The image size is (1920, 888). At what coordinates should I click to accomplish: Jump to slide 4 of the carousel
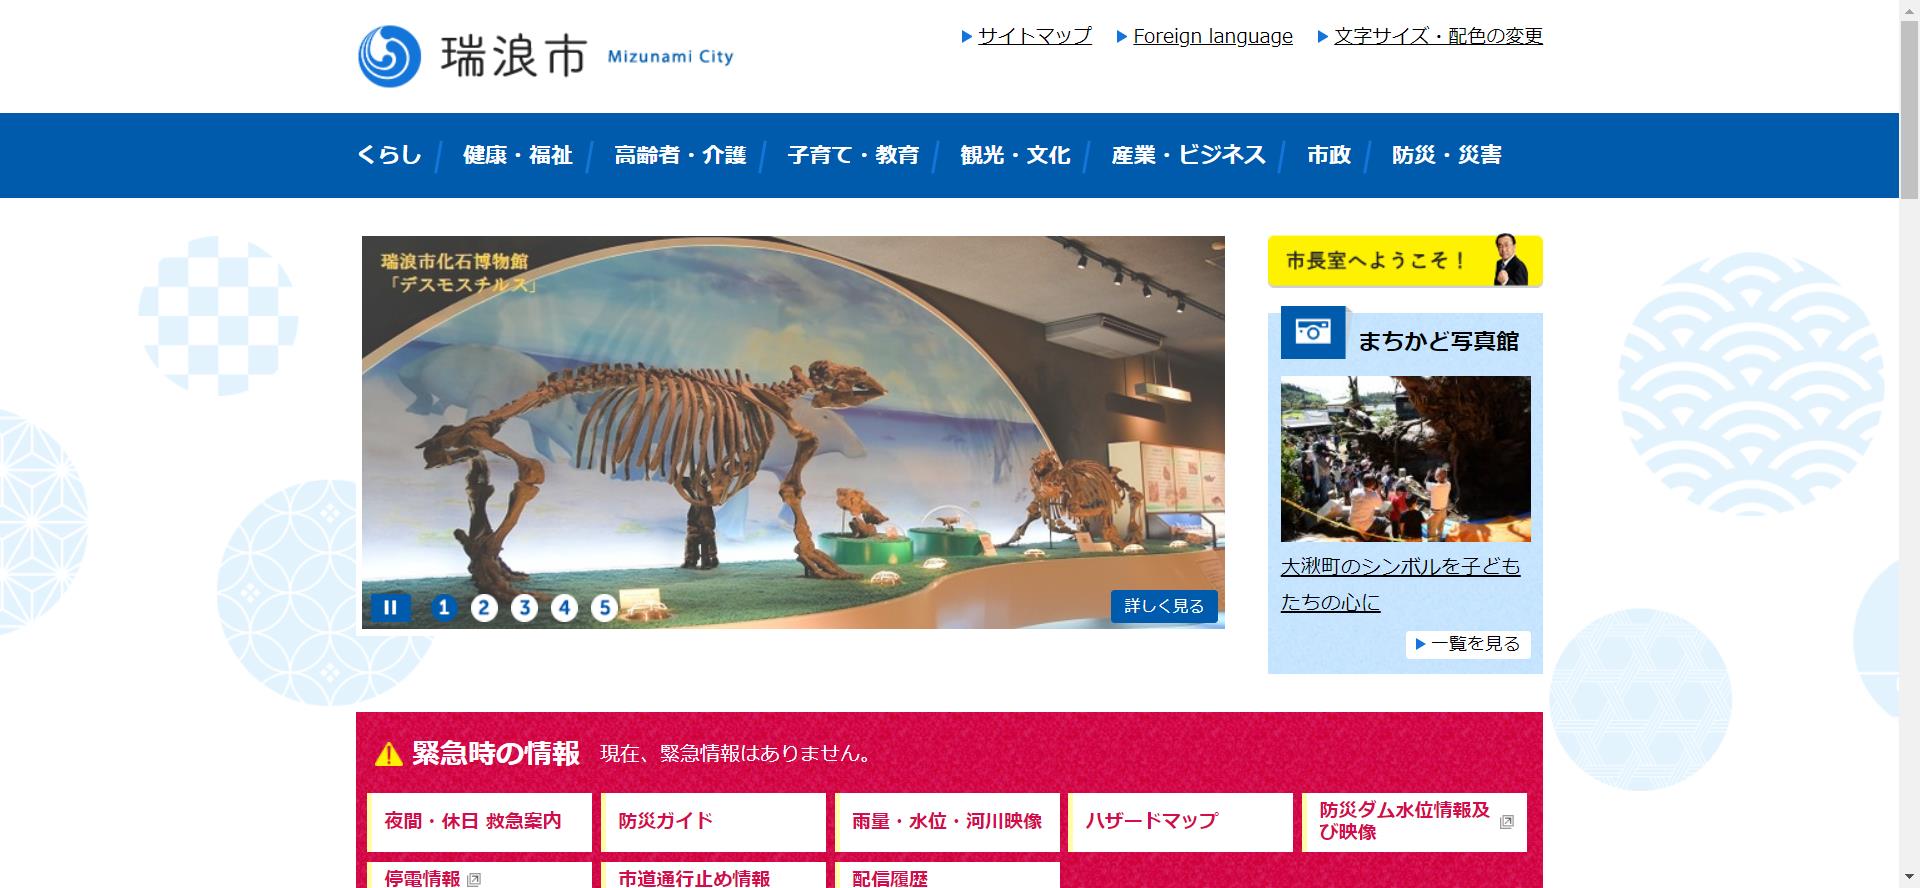click(564, 607)
